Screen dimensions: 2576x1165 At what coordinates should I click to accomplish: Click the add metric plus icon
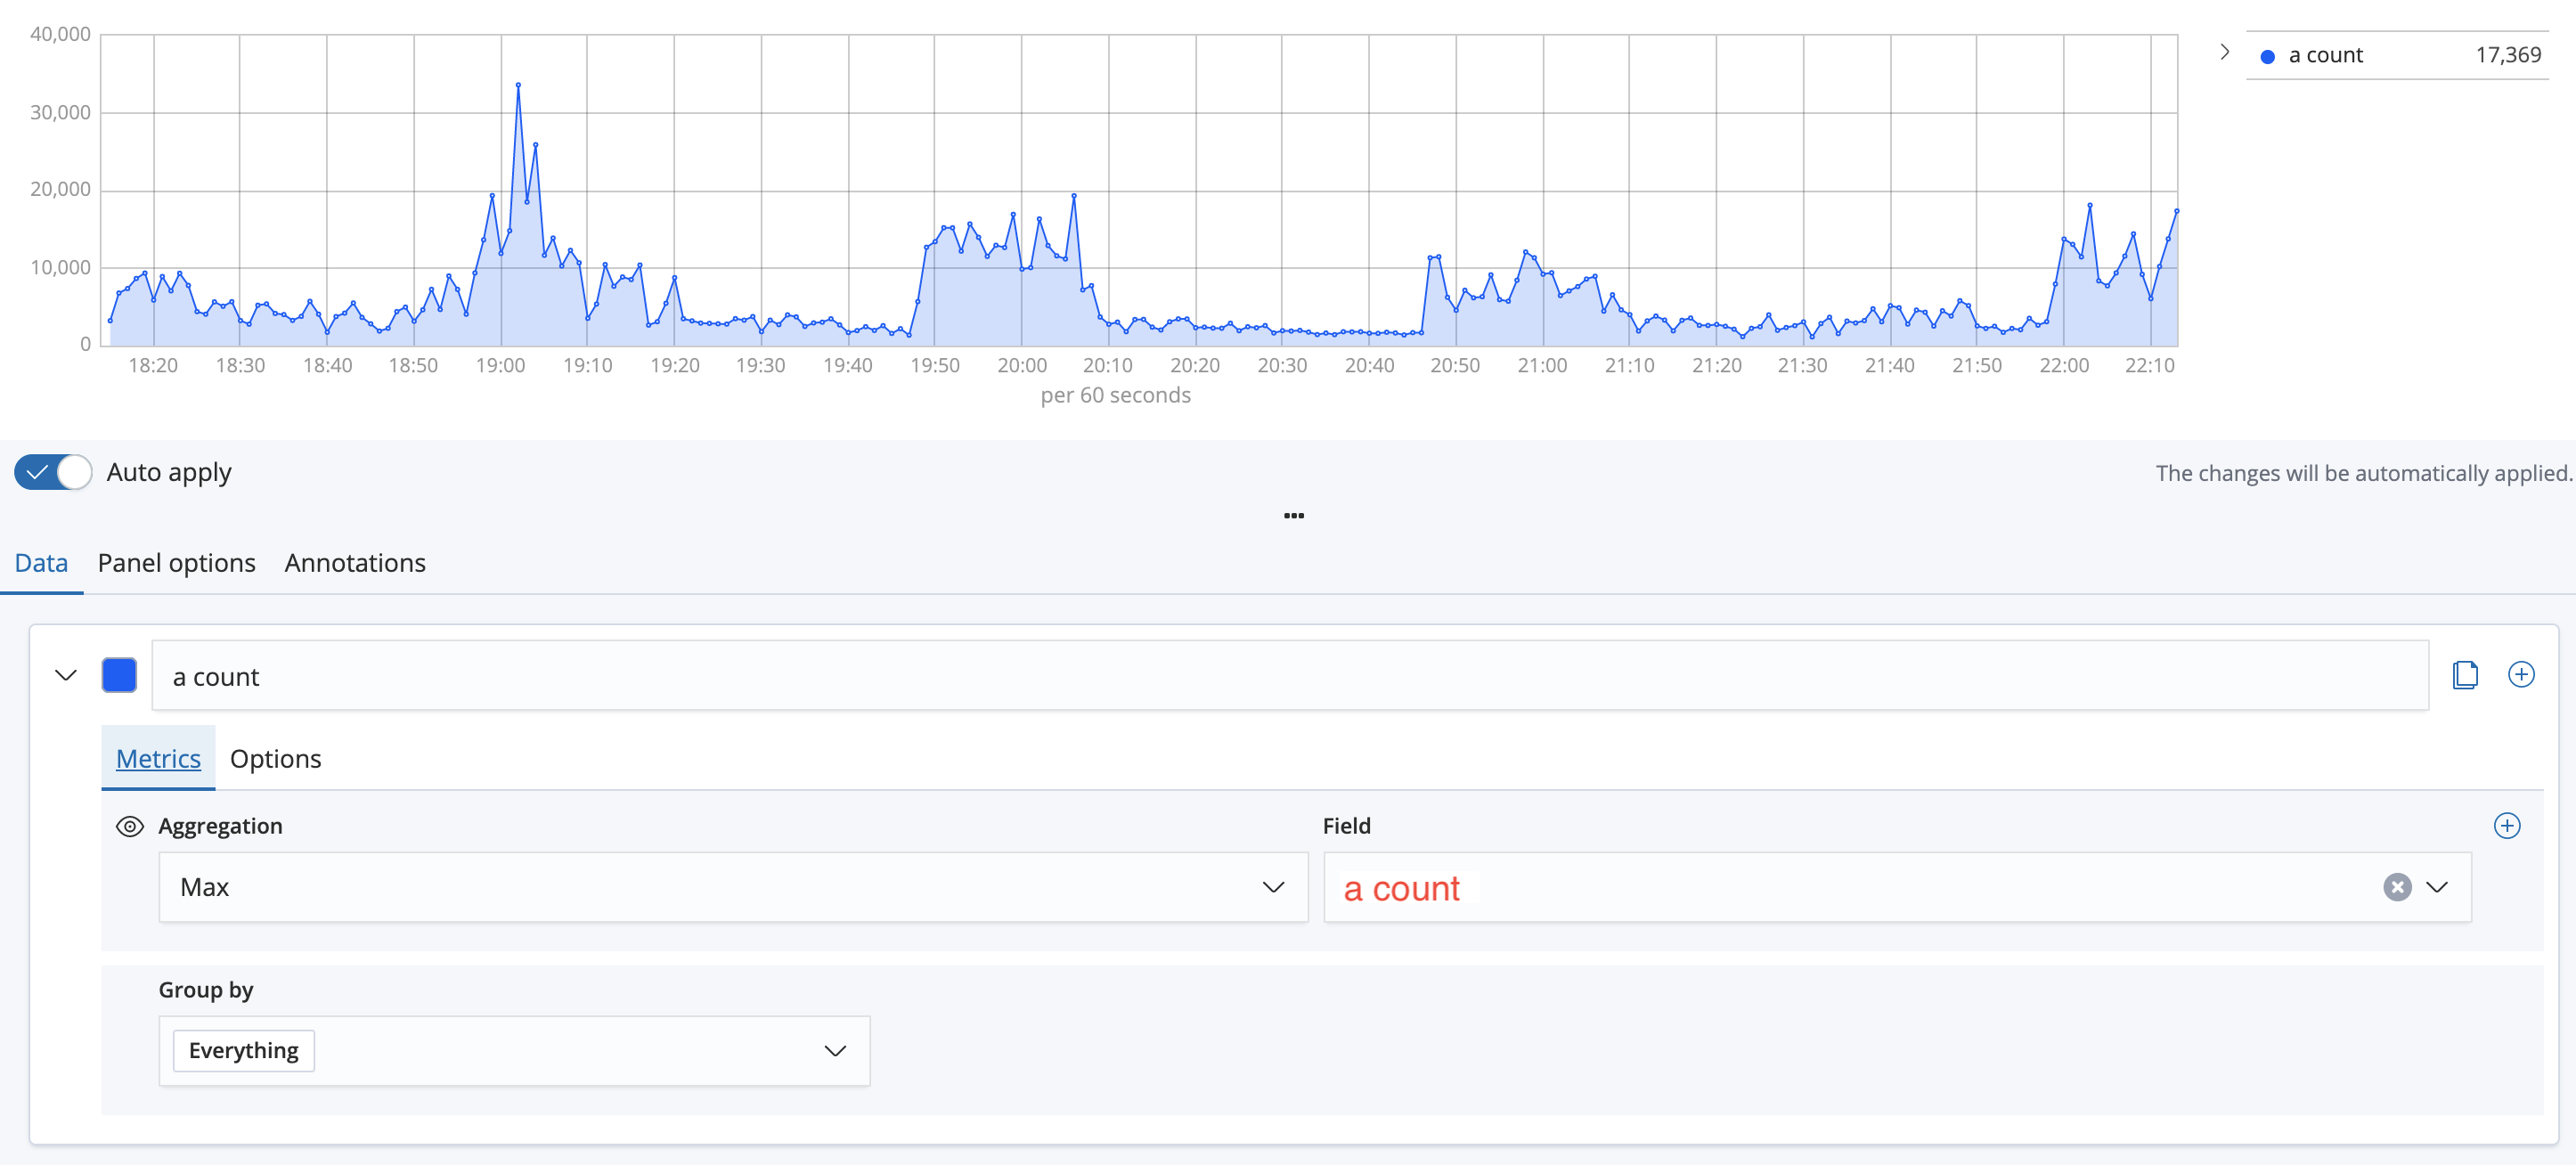coord(2506,826)
